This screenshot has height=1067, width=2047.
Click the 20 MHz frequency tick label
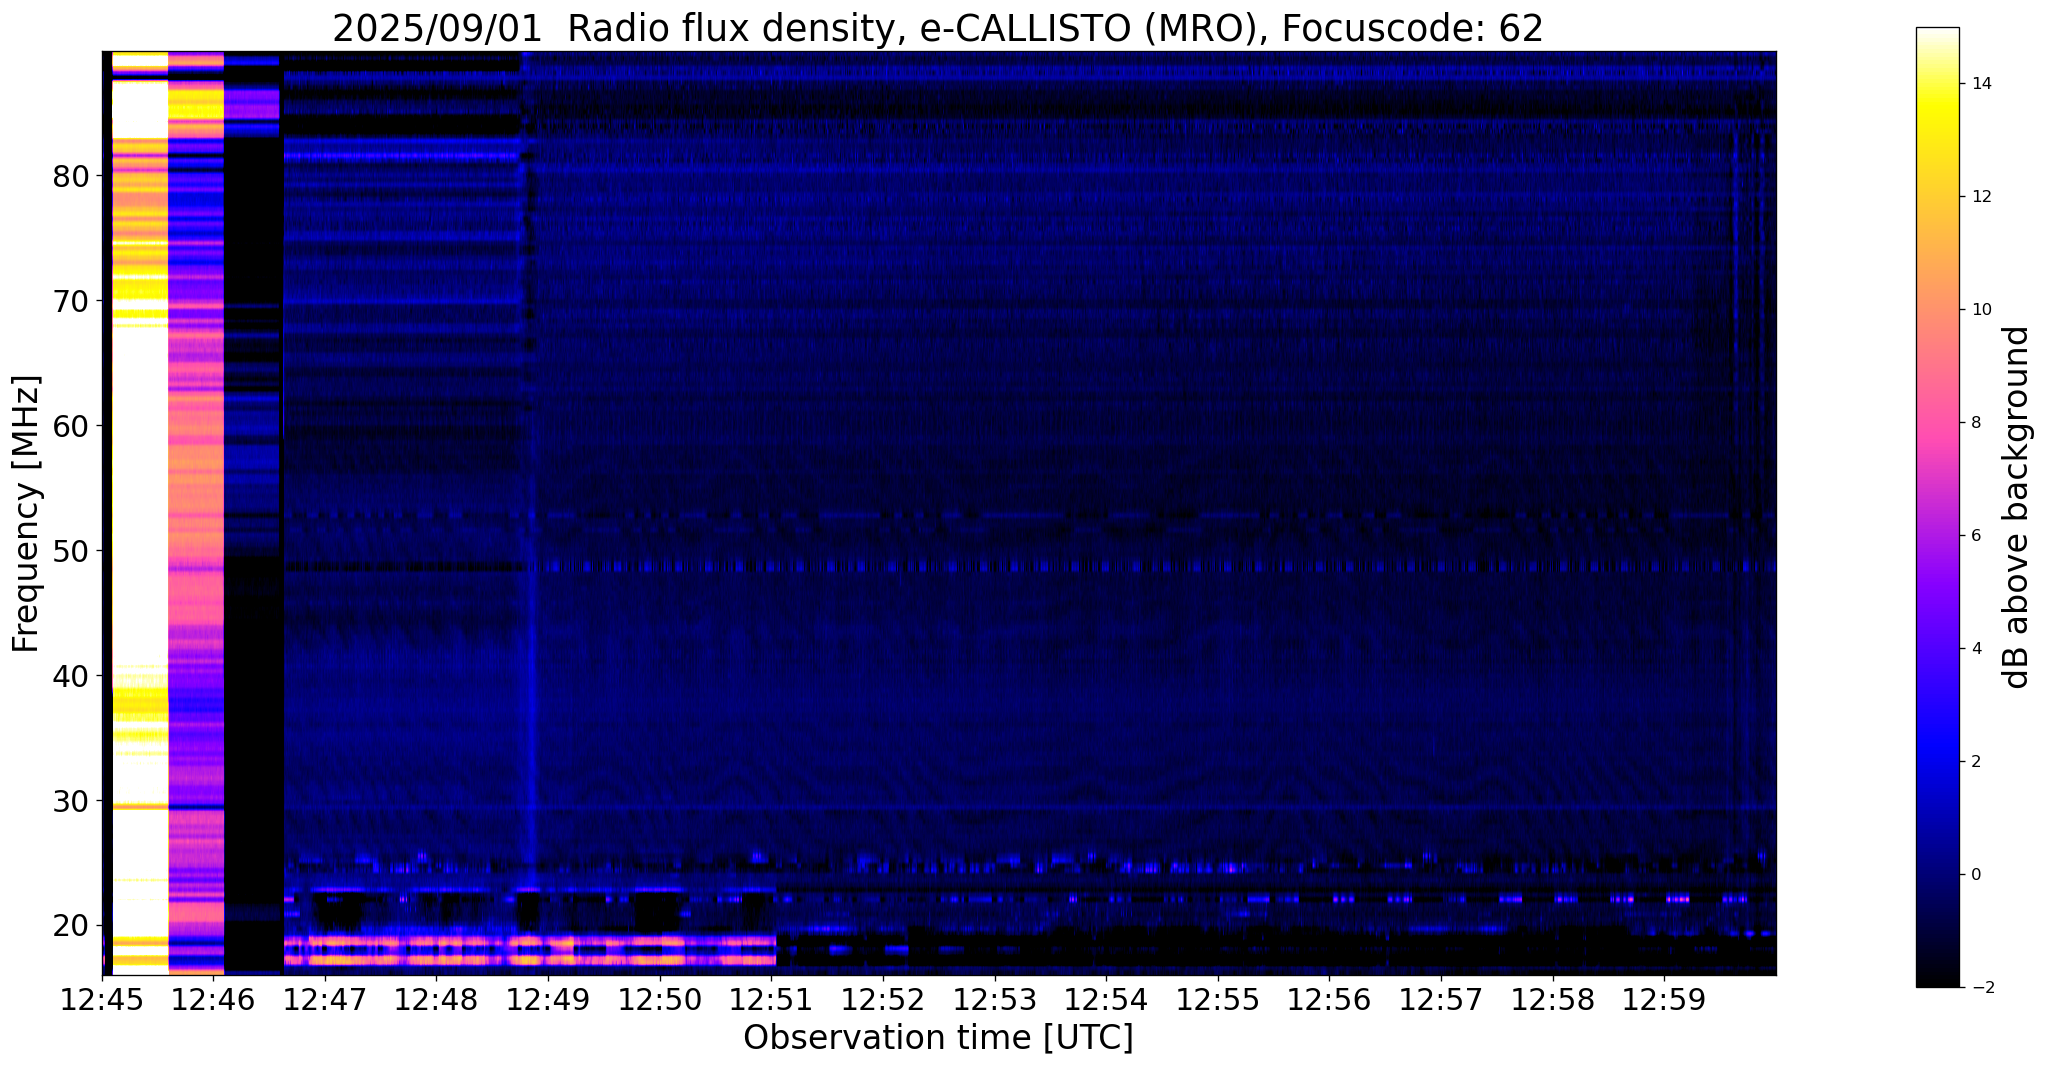click(x=70, y=926)
